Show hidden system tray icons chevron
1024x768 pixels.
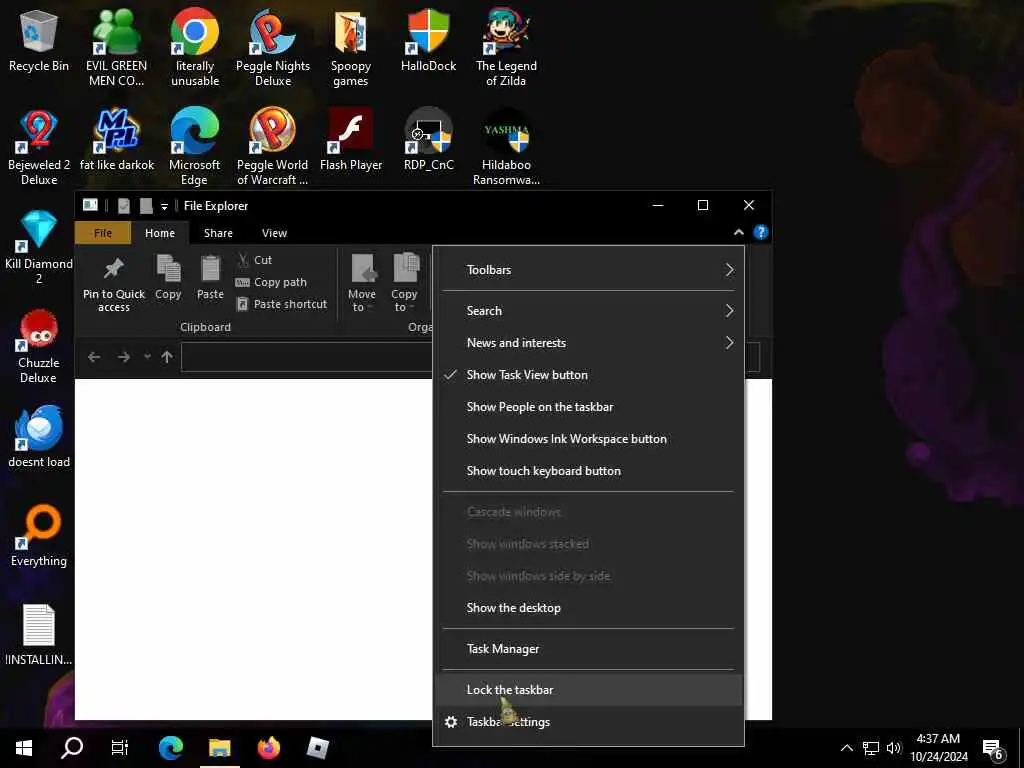846,748
